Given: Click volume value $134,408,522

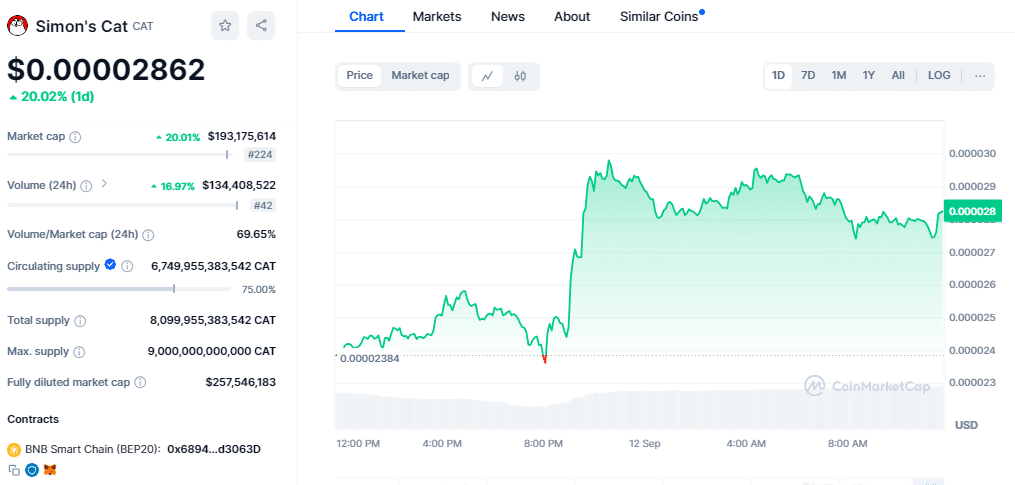Looking at the screenshot, I should coord(239,185).
